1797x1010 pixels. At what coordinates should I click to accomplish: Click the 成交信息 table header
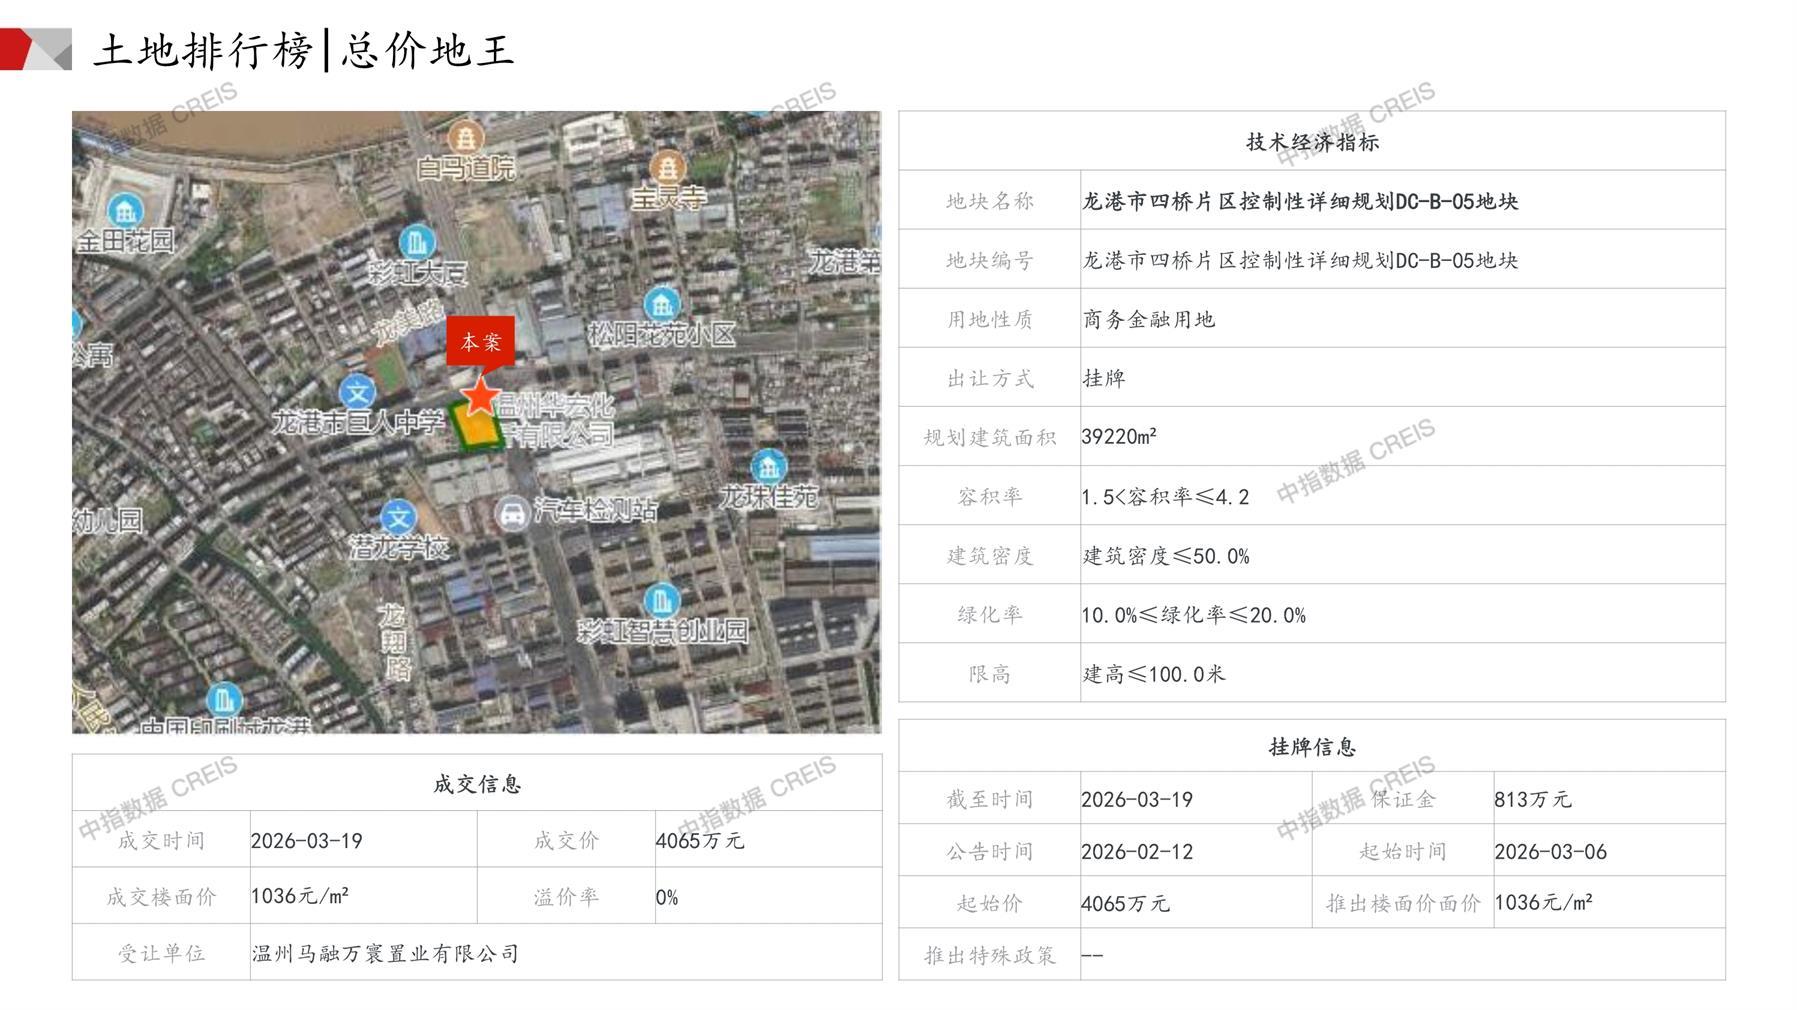(x=477, y=784)
